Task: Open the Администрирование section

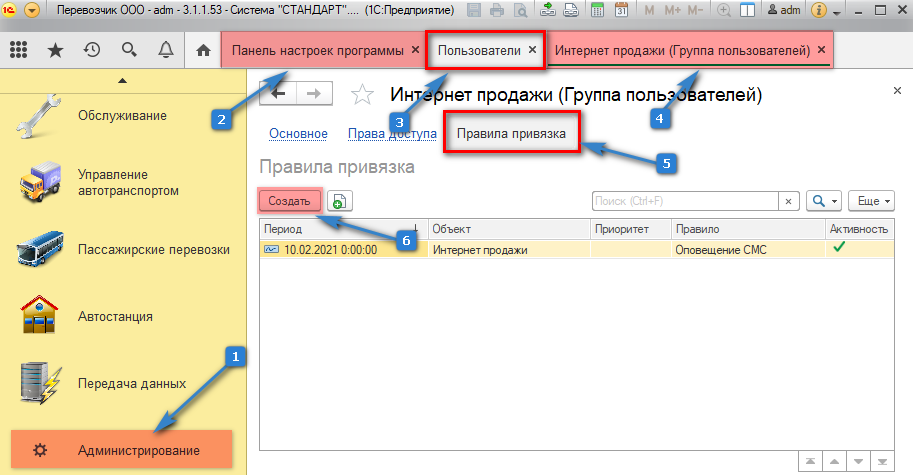Action: [x=138, y=450]
